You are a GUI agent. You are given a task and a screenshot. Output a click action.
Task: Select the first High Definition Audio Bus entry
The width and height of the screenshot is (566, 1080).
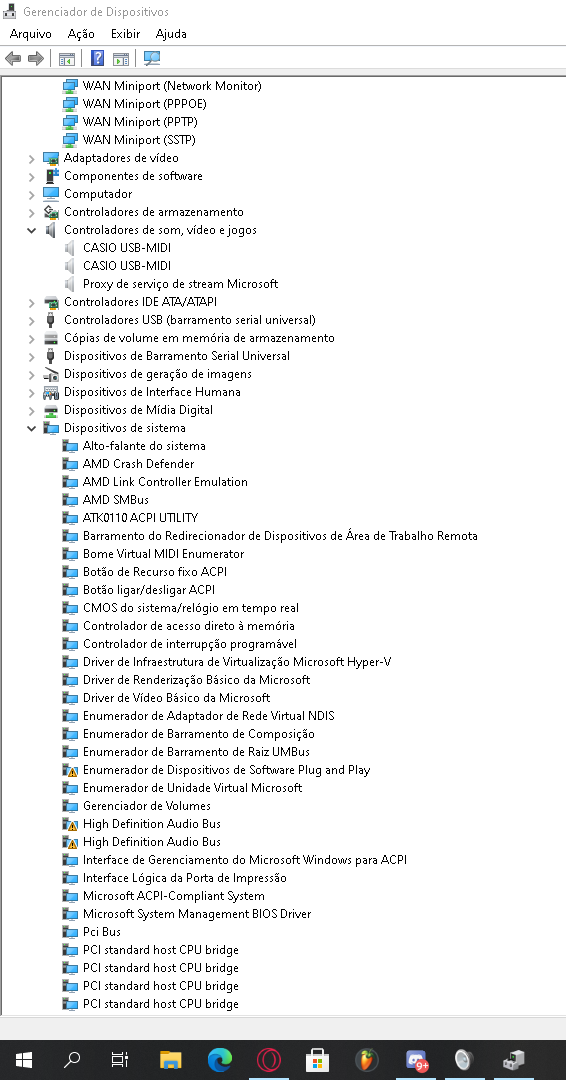pos(151,824)
